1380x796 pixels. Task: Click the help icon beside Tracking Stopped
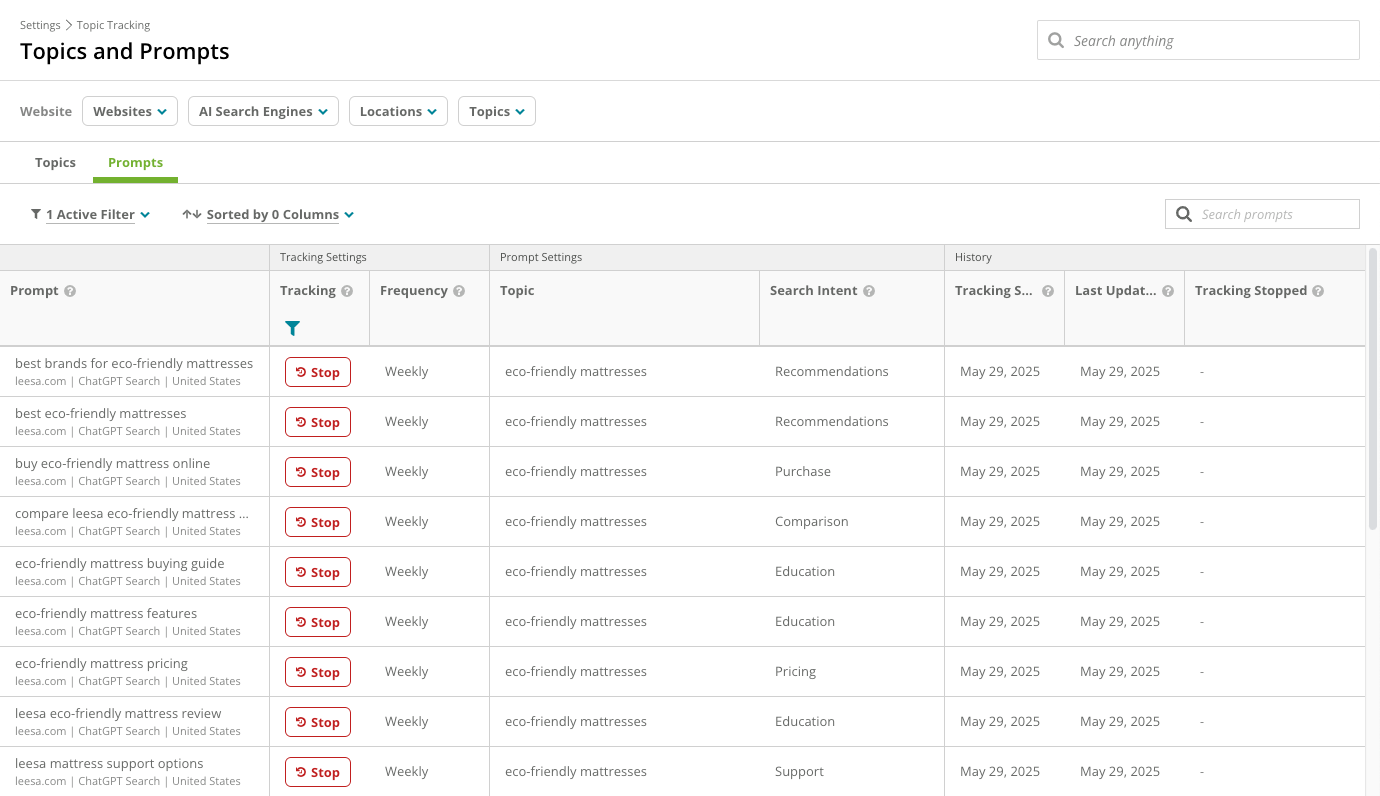[1318, 291]
